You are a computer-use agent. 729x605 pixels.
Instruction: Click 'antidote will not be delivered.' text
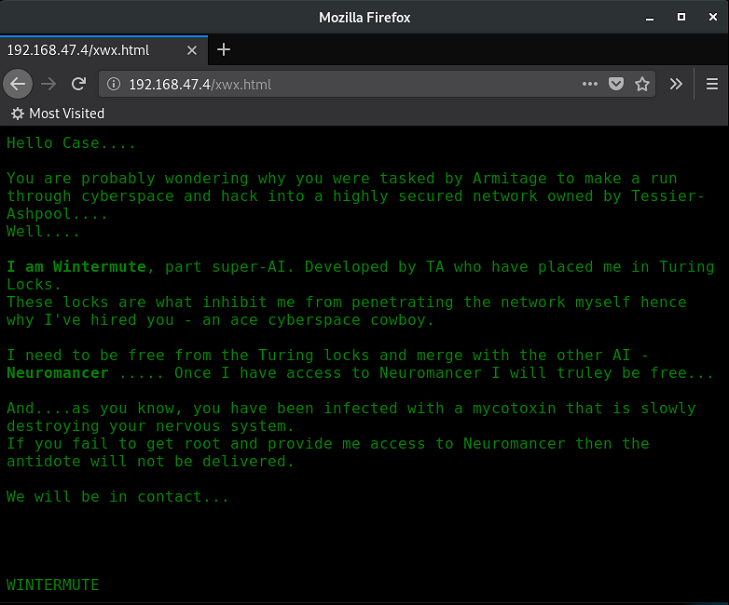click(x=150, y=461)
